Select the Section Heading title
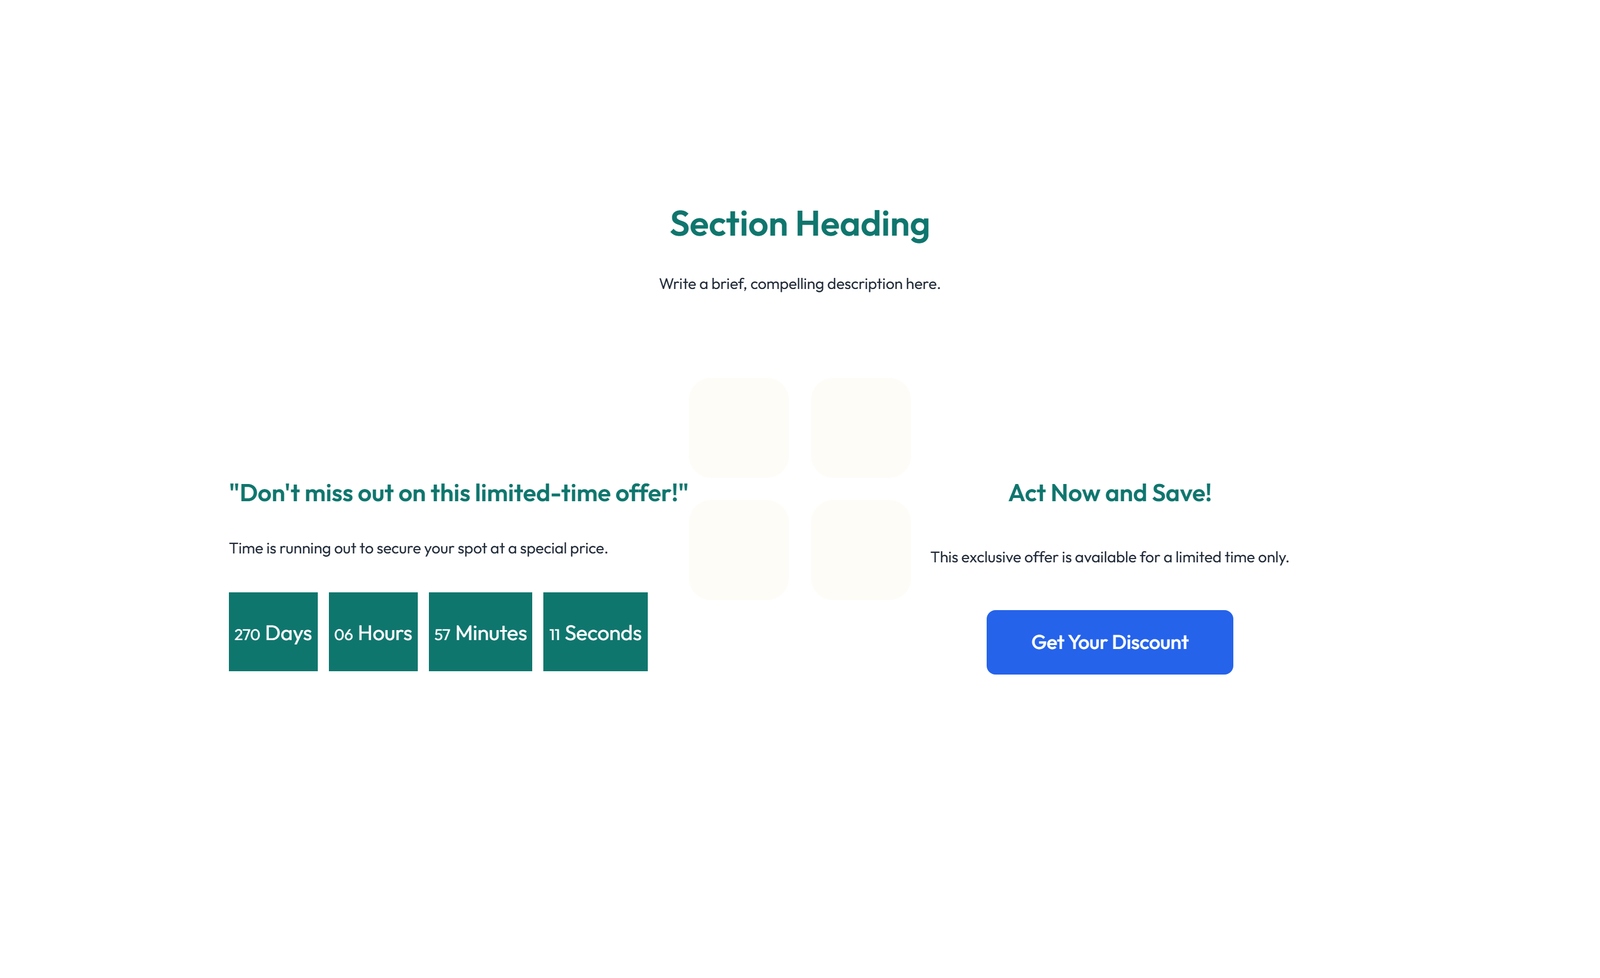 pyautogui.click(x=798, y=224)
